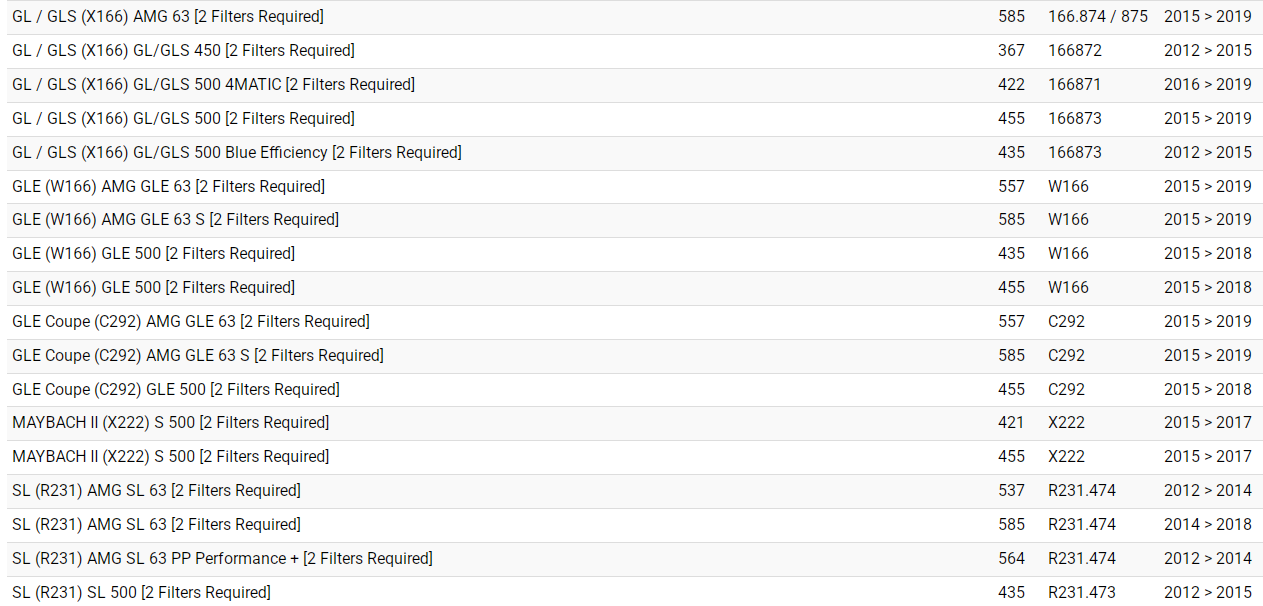Click the 2014 > 2018 year range
The image size is (1263, 606).
1207,525
